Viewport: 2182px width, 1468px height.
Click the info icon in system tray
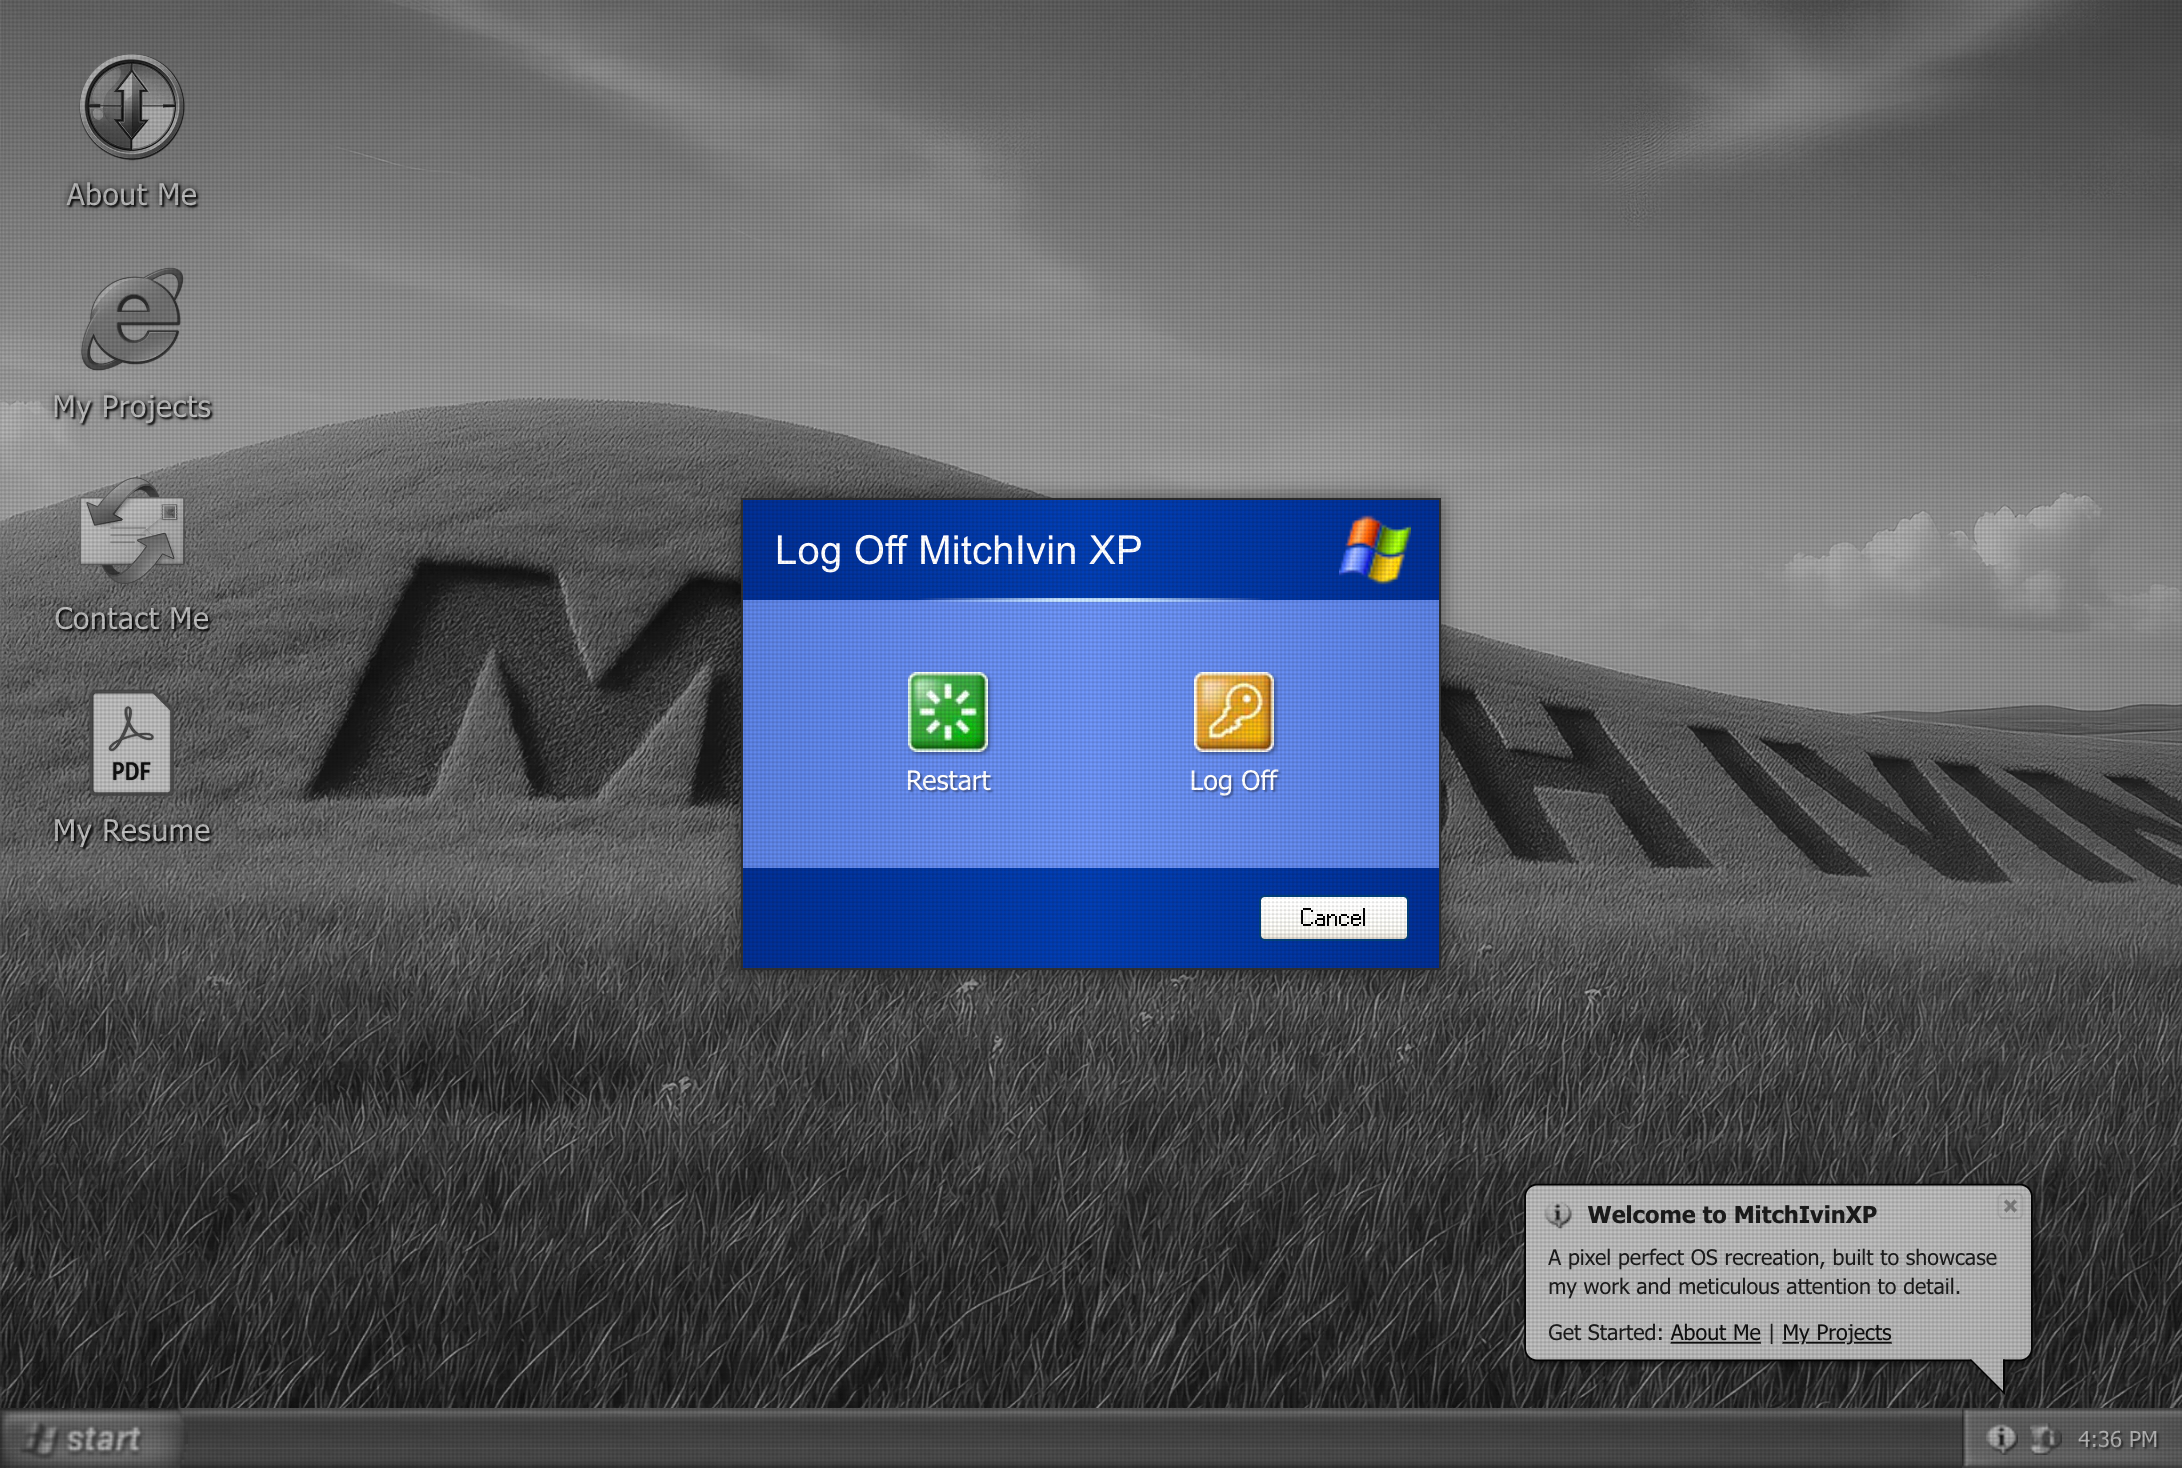[2001, 1438]
